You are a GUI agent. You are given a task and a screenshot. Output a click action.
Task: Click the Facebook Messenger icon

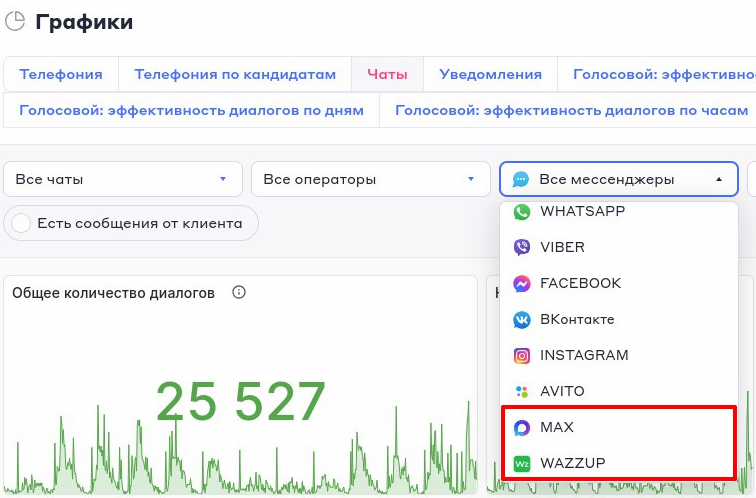tap(522, 283)
